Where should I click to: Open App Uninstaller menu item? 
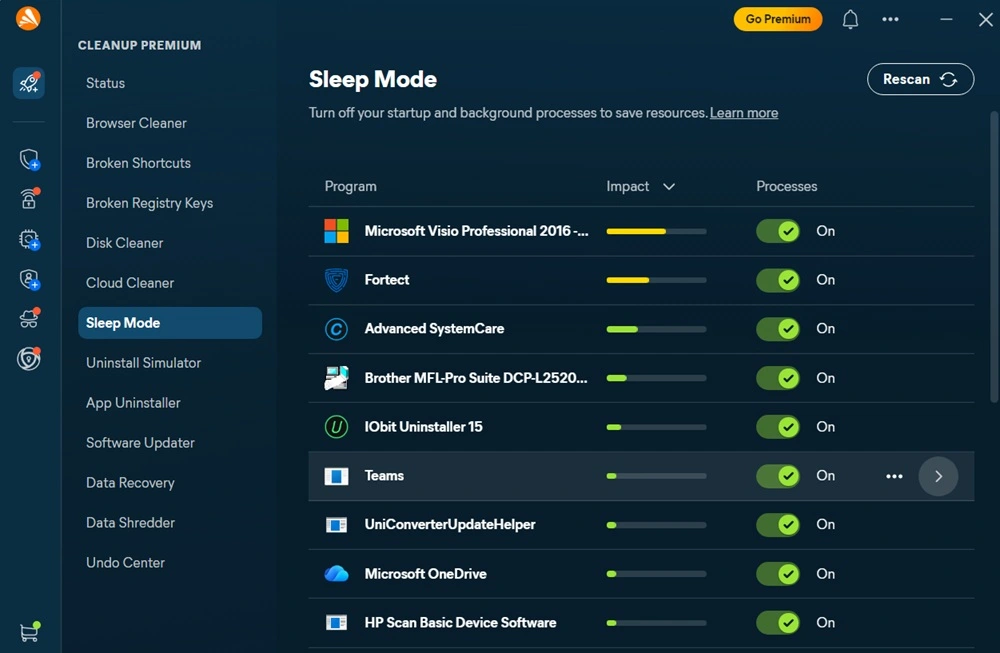click(x=133, y=403)
